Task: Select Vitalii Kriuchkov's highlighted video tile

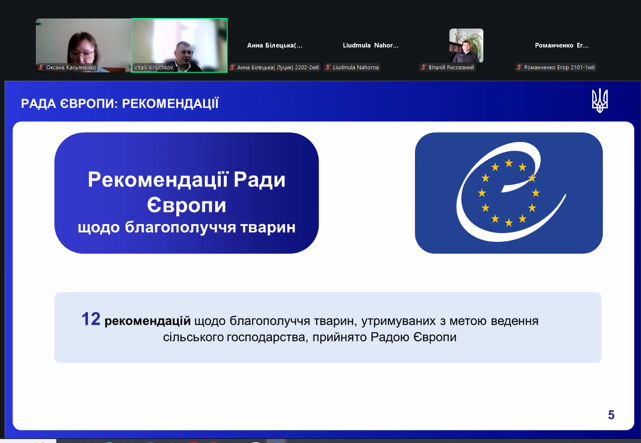Action: (179, 45)
